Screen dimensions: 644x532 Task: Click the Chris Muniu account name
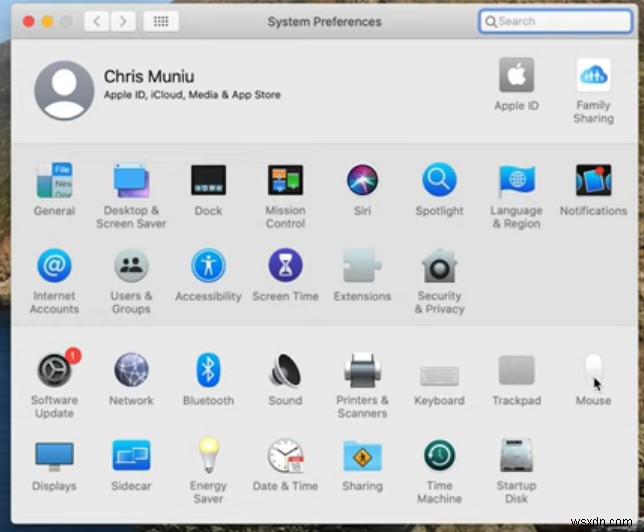[149, 76]
